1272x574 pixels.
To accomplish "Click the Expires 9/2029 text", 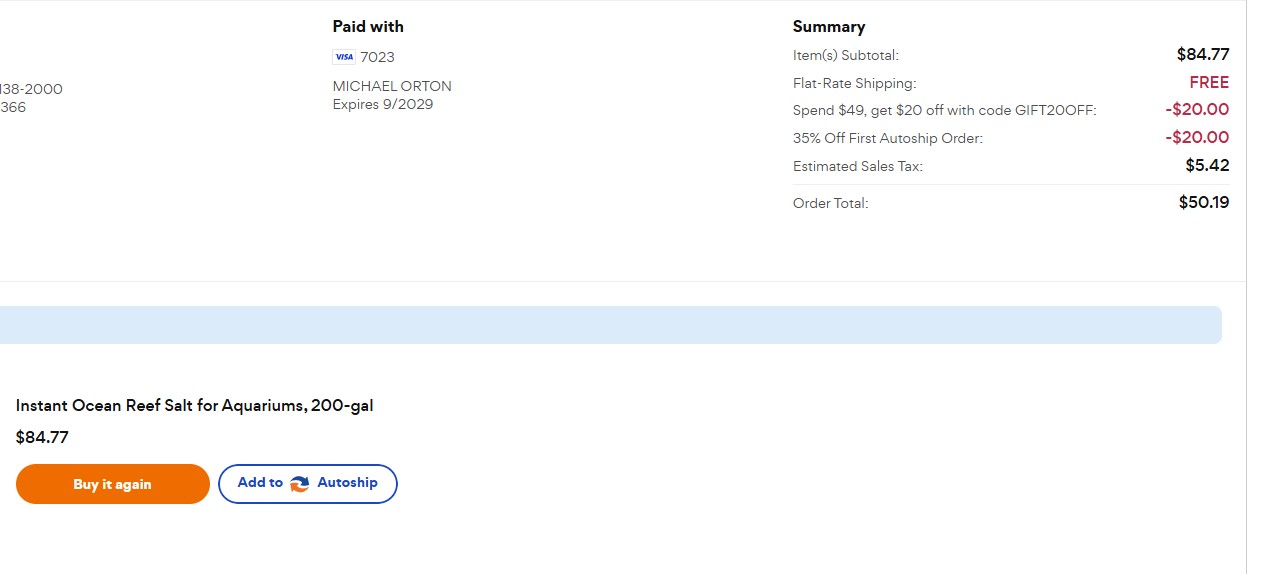I will (383, 104).
